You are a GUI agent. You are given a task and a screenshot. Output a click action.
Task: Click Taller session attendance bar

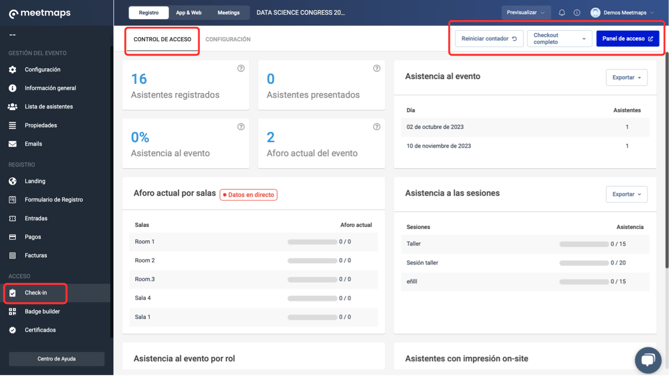tap(584, 244)
